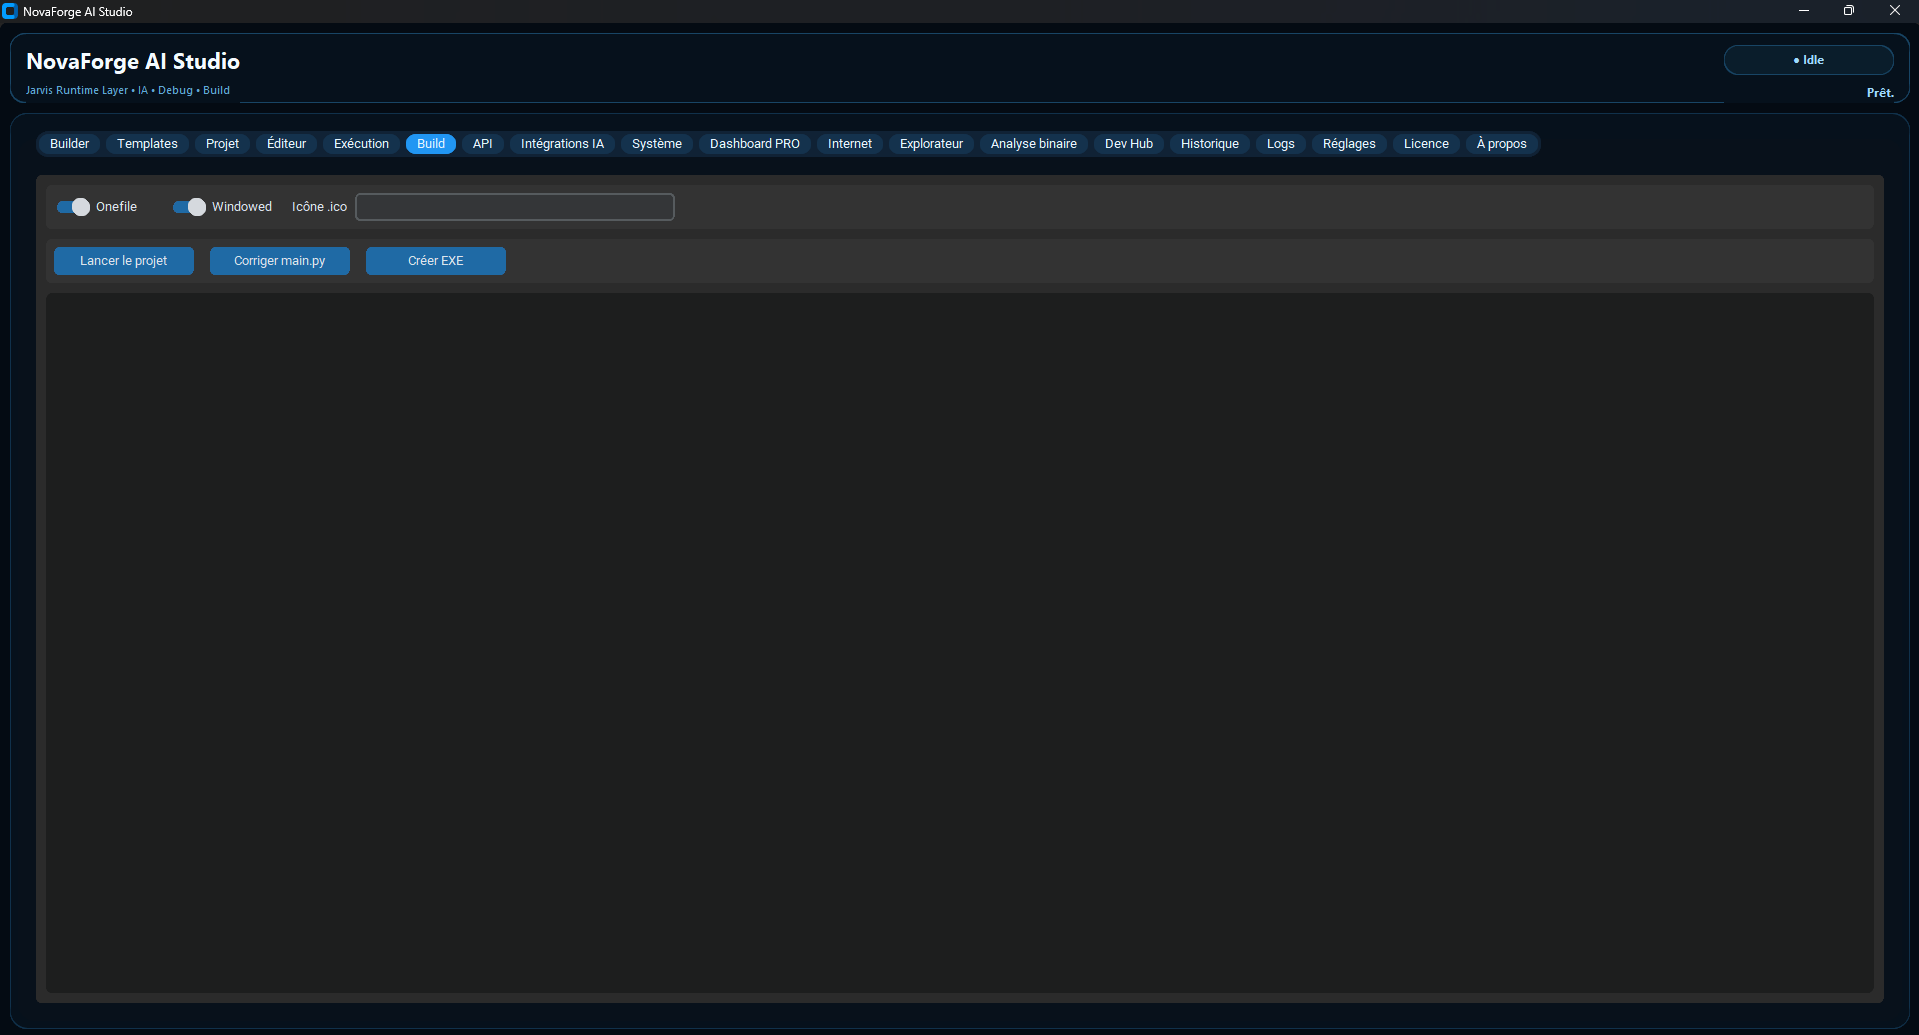Disable the Windowed switch
Viewport: 1919px width, 1035px height.
click(189, 207)
